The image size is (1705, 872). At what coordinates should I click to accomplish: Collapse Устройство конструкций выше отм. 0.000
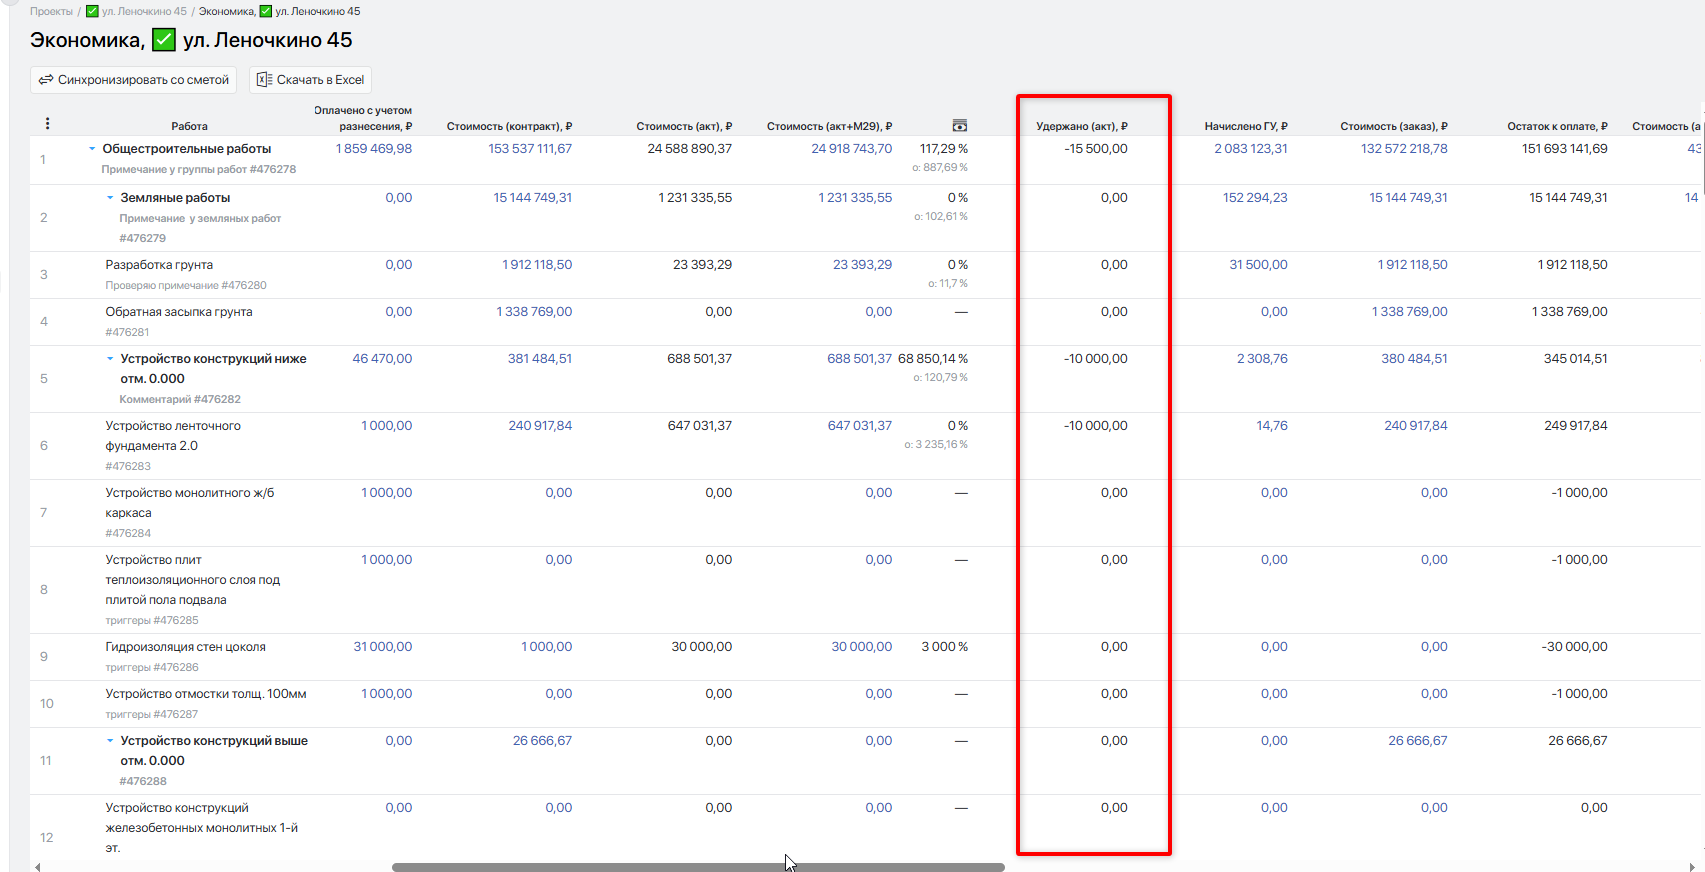tap(110, 741)
